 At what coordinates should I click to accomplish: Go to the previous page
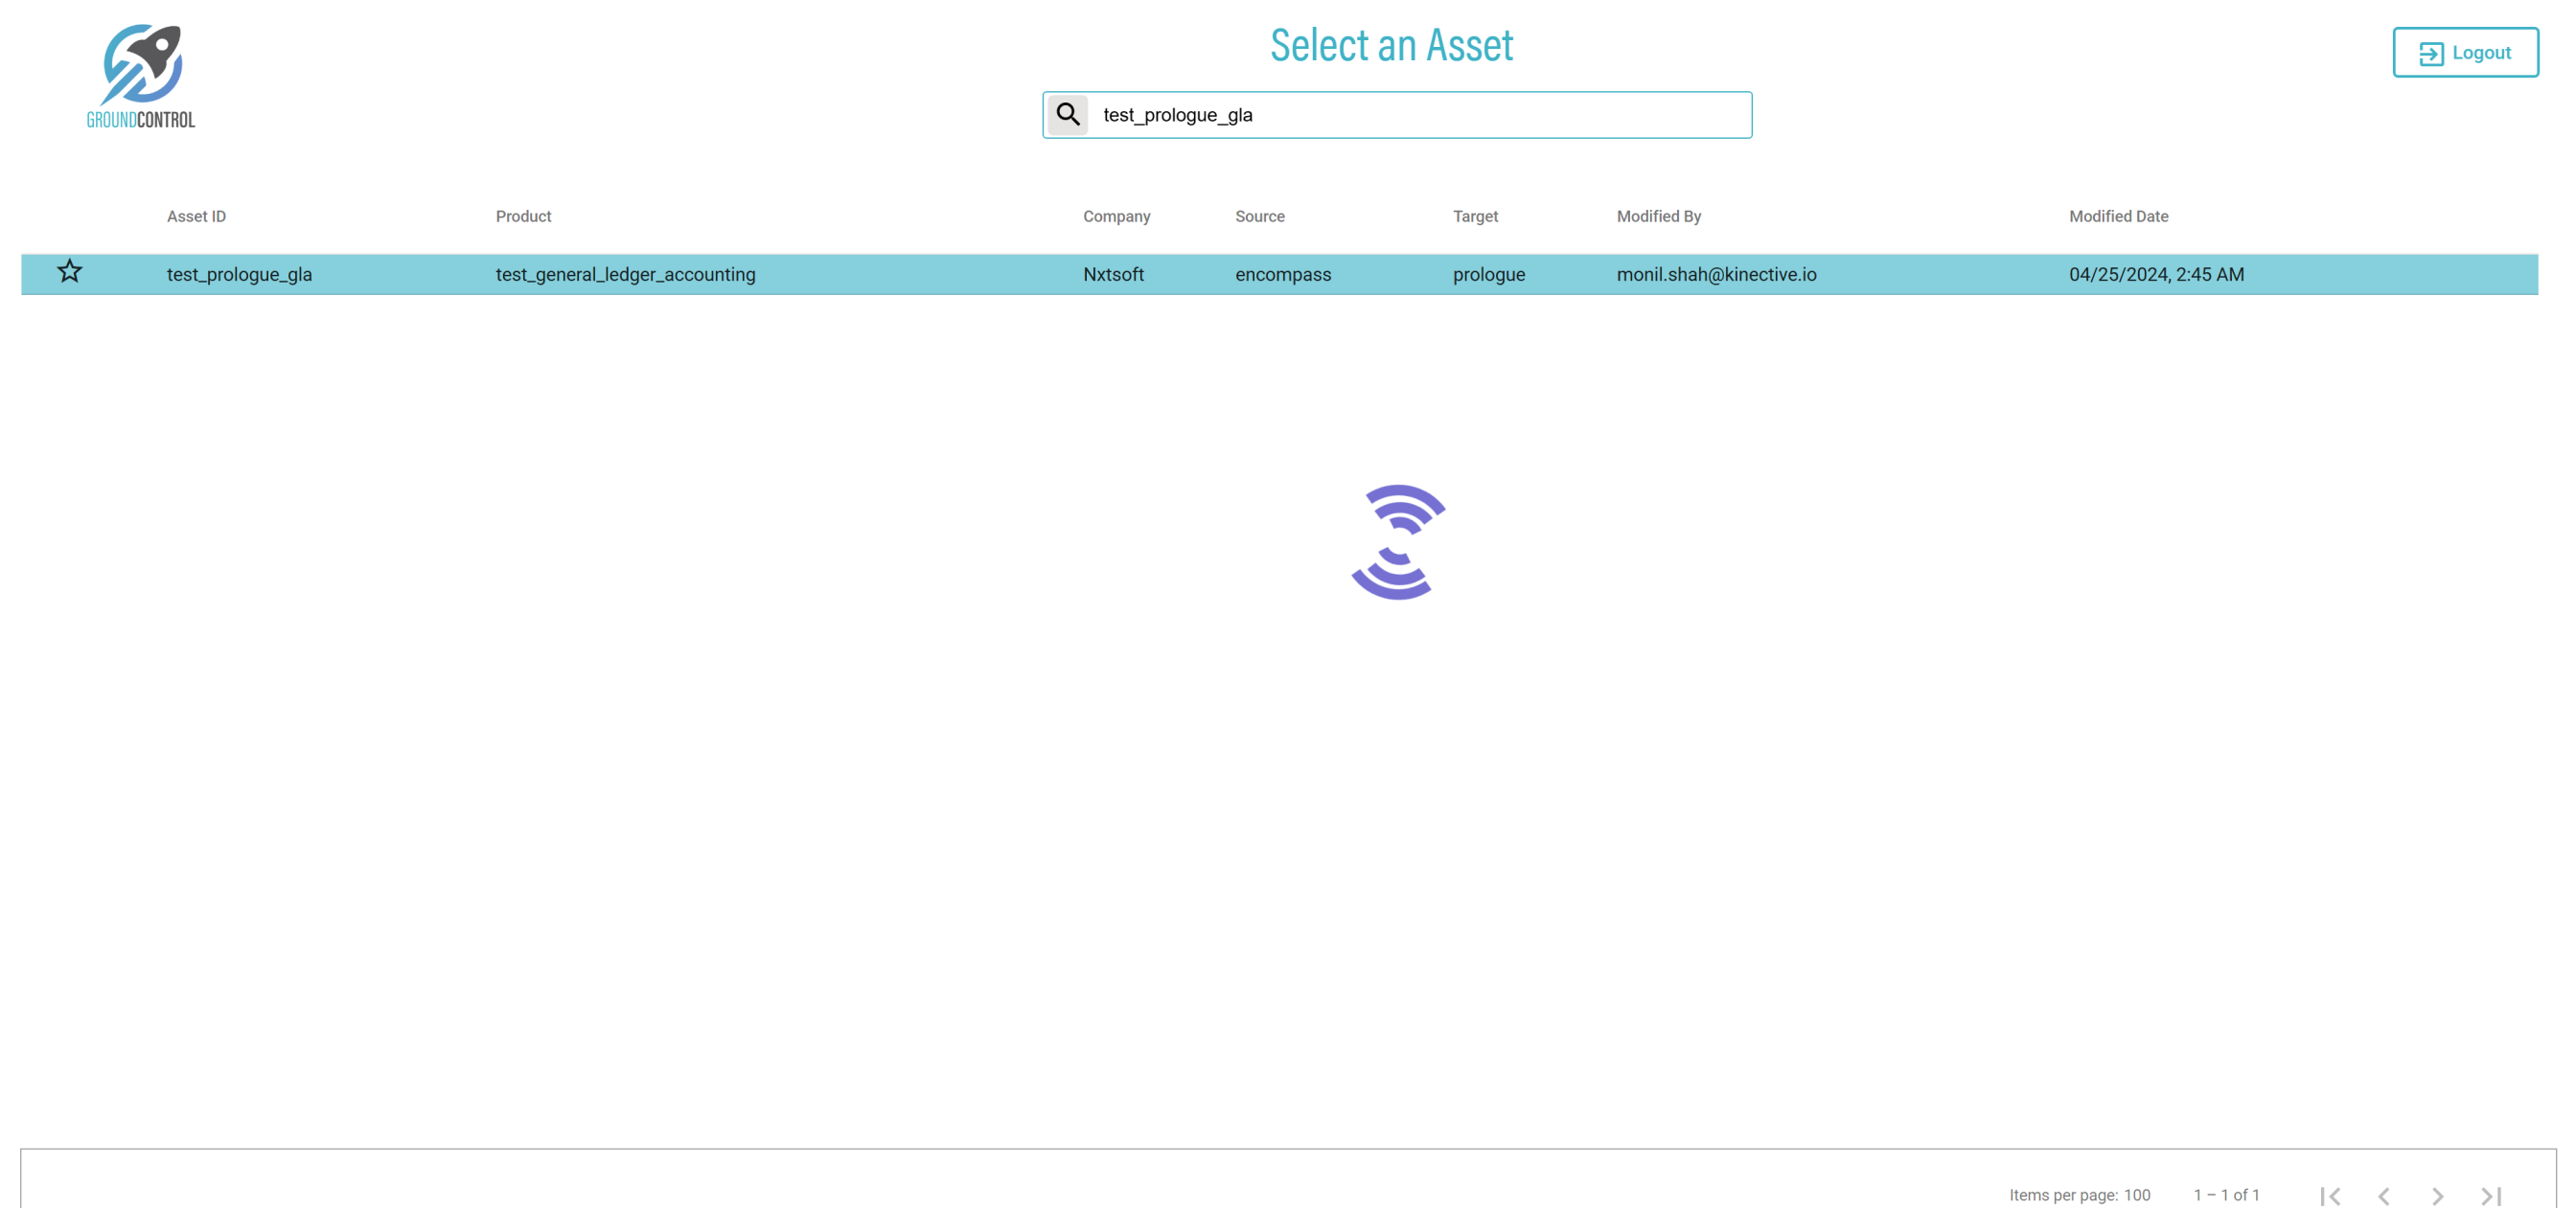[x=2384, y=1195]
